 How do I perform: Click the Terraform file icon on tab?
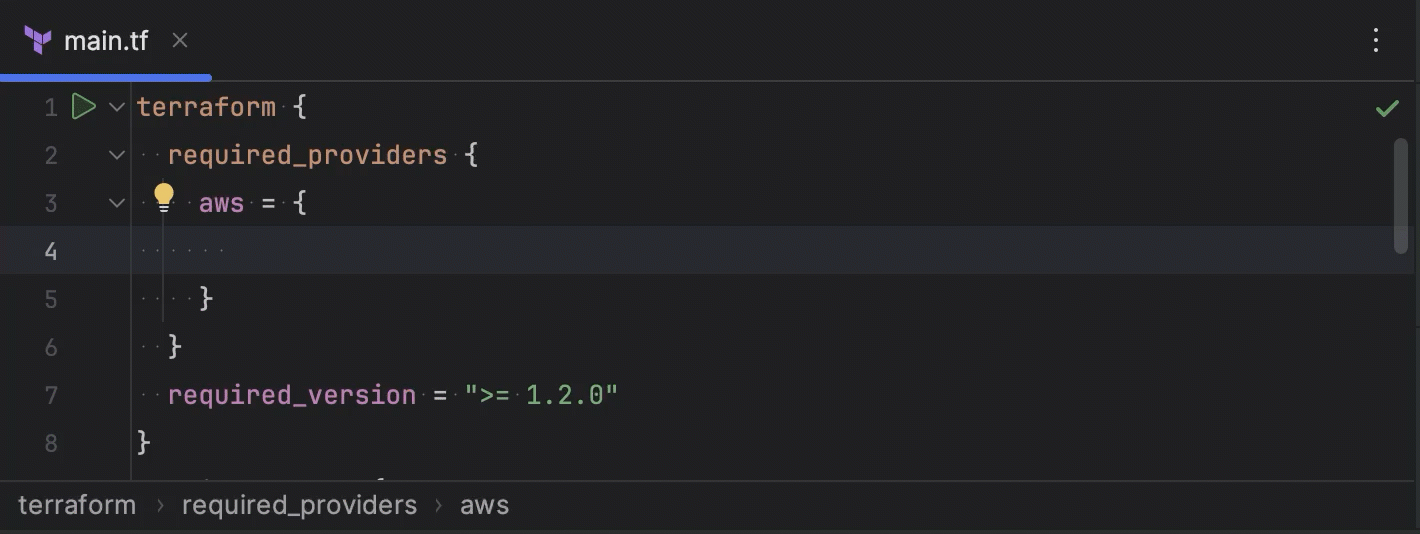pyautogui.click(x=37, y=40)
